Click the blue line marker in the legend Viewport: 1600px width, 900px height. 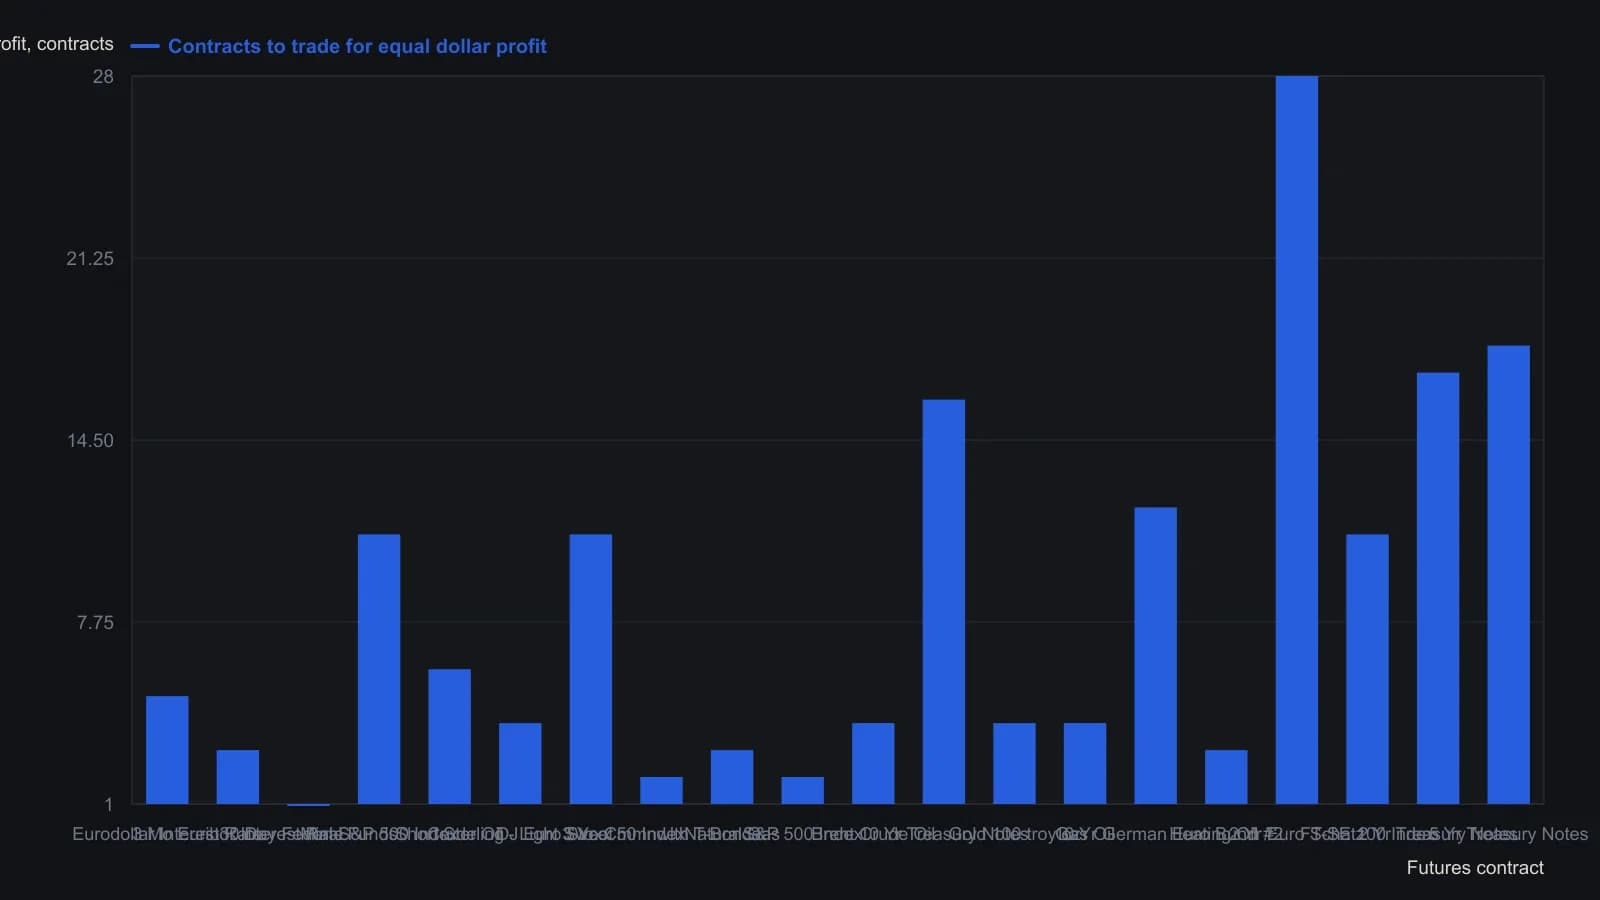coord(145,46)
